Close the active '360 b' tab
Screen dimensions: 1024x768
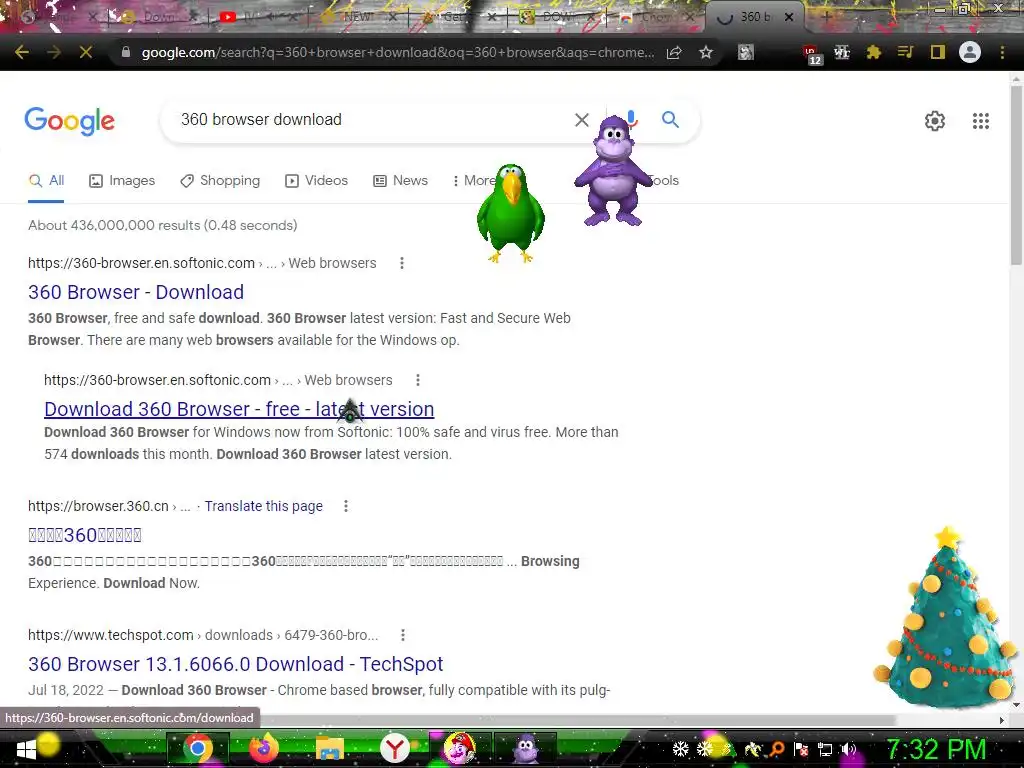[789, 18]
